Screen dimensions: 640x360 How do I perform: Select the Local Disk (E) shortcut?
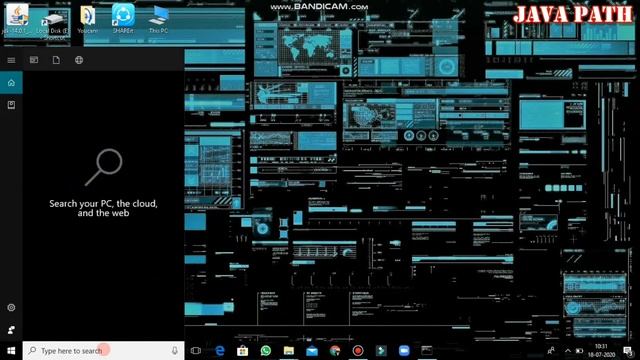coord(53,25)
